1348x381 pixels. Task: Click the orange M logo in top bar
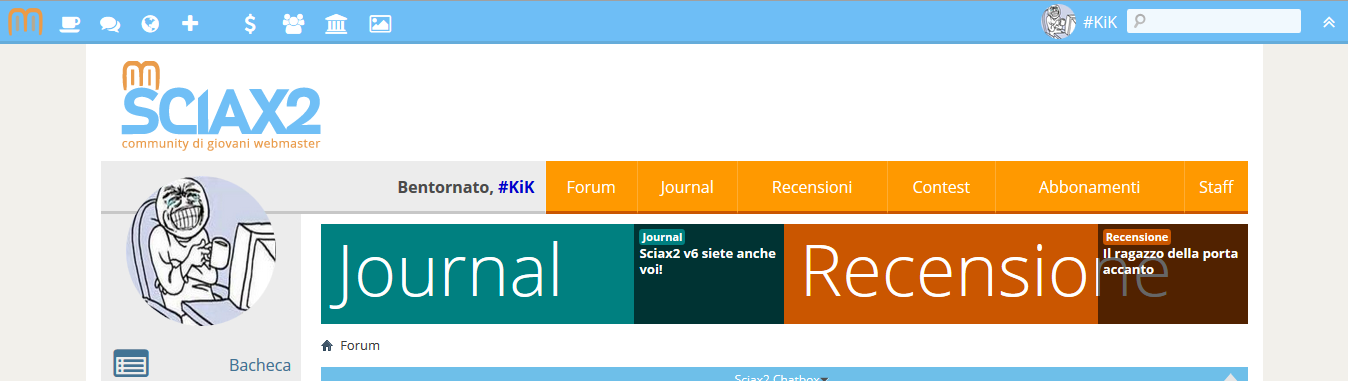coord(25,21)
